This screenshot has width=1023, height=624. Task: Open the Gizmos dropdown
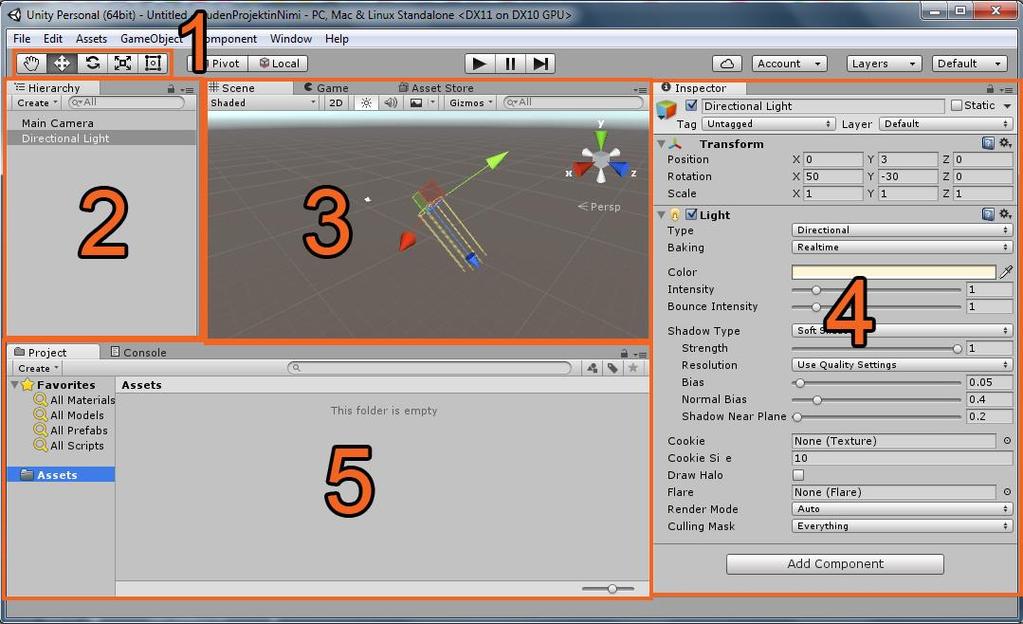[x=470, y=102]
